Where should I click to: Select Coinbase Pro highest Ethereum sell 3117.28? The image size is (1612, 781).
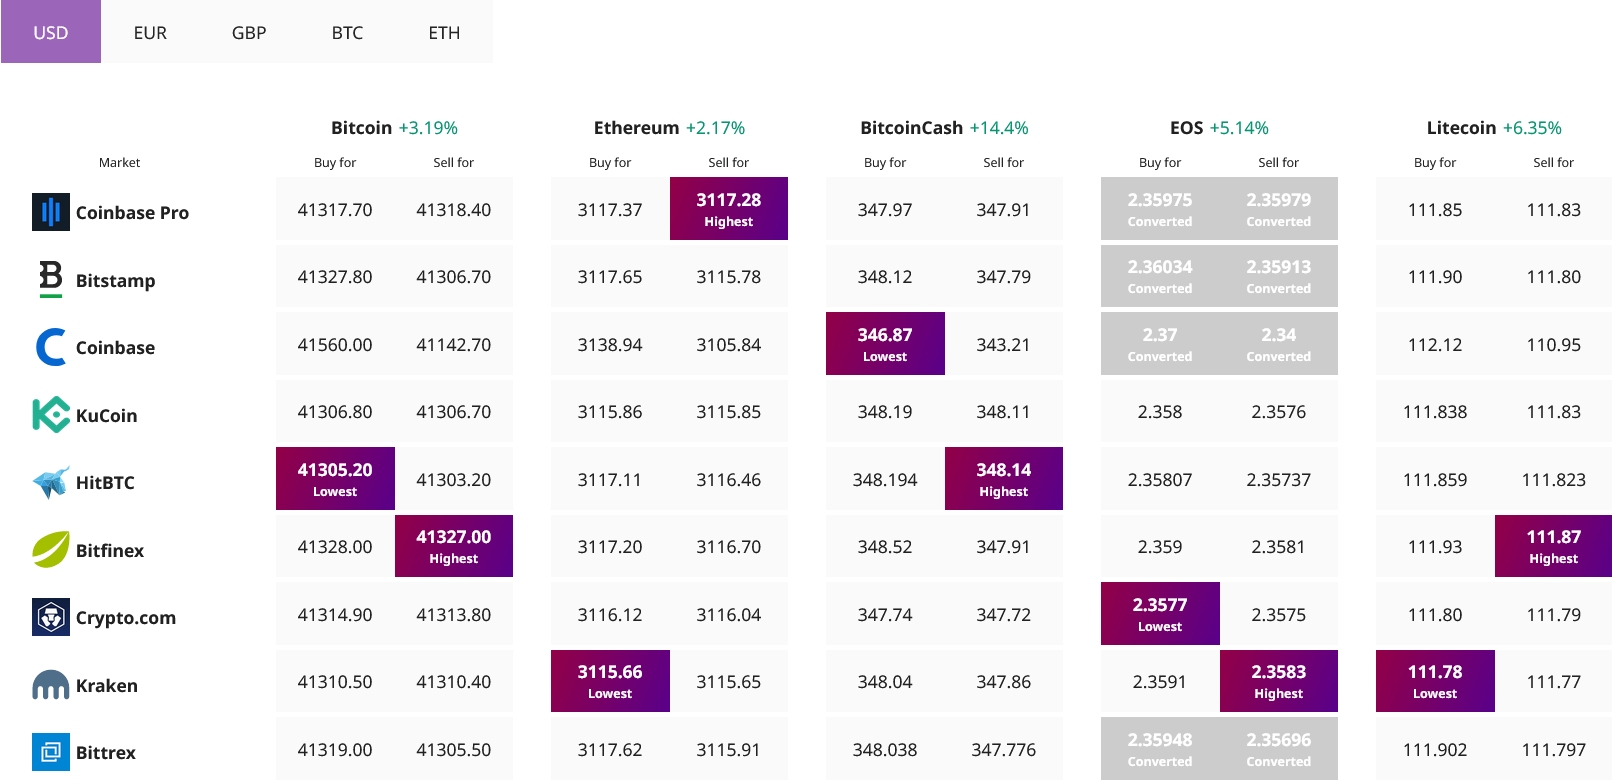coord(729,208)
